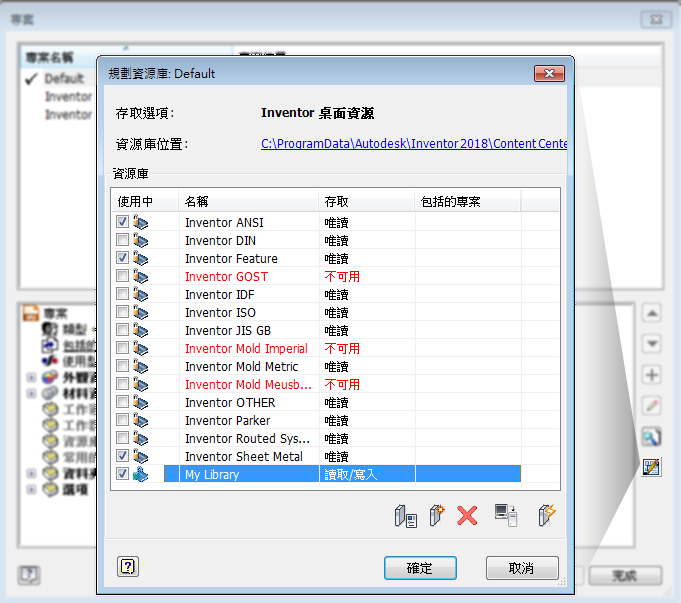Close the 規劃資源庫 dialog

click(549, 73)
